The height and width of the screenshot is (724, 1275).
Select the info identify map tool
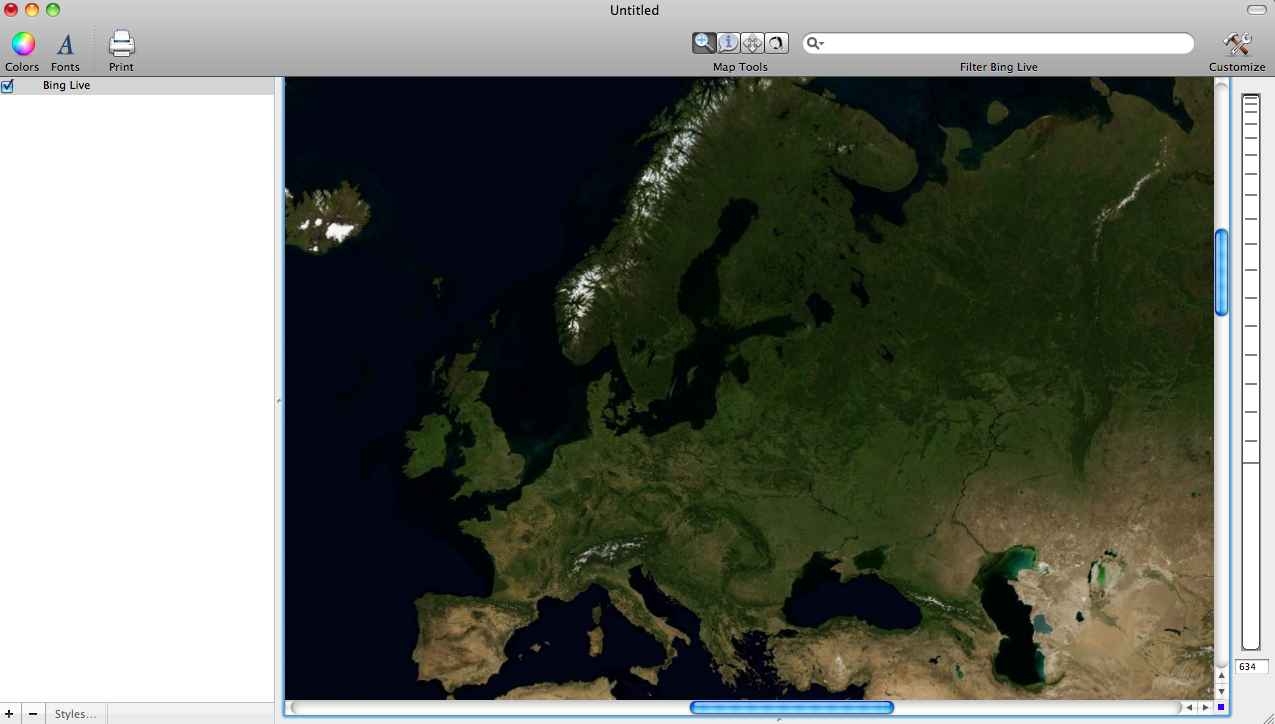pyautogui.click(x=728, y=43)
